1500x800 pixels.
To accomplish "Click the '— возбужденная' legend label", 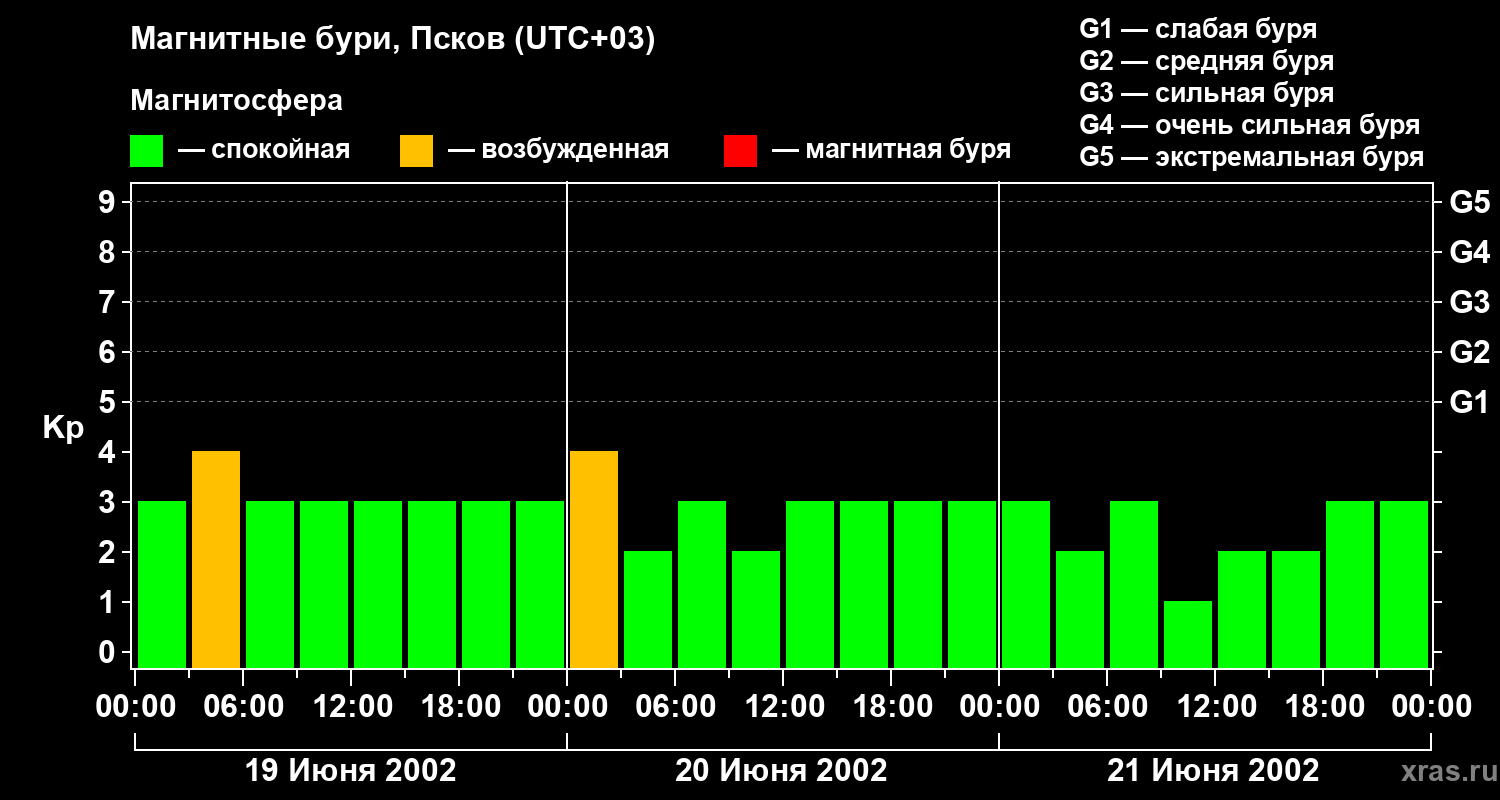I will click(x=558, y=150).
